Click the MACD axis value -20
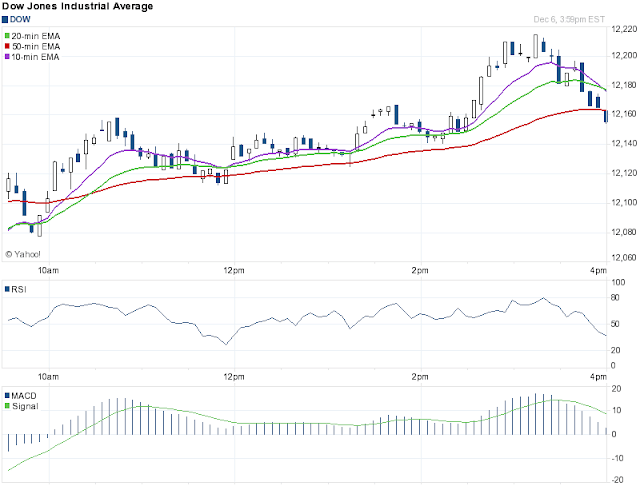 pyautogui.click(x=617, y=480)
